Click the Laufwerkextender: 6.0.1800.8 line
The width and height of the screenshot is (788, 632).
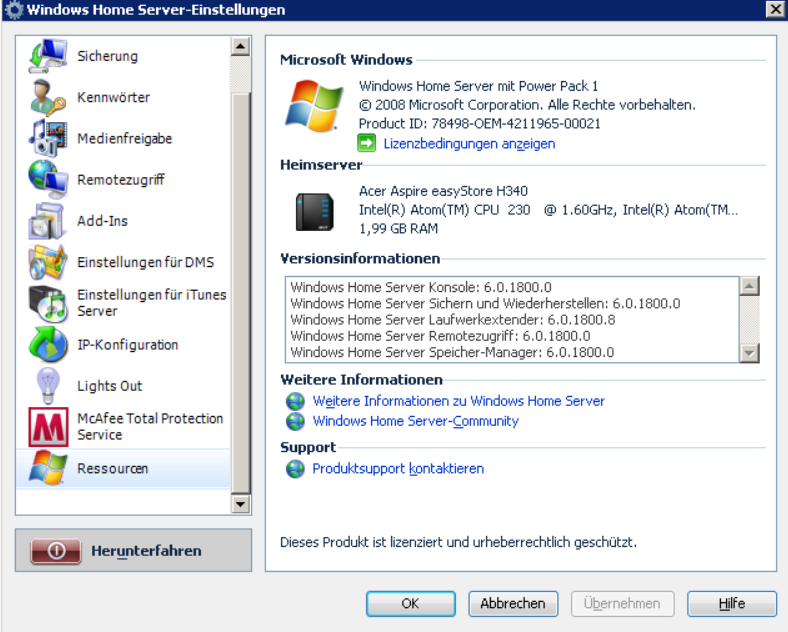pyautogui.click(x=452, y=320)
